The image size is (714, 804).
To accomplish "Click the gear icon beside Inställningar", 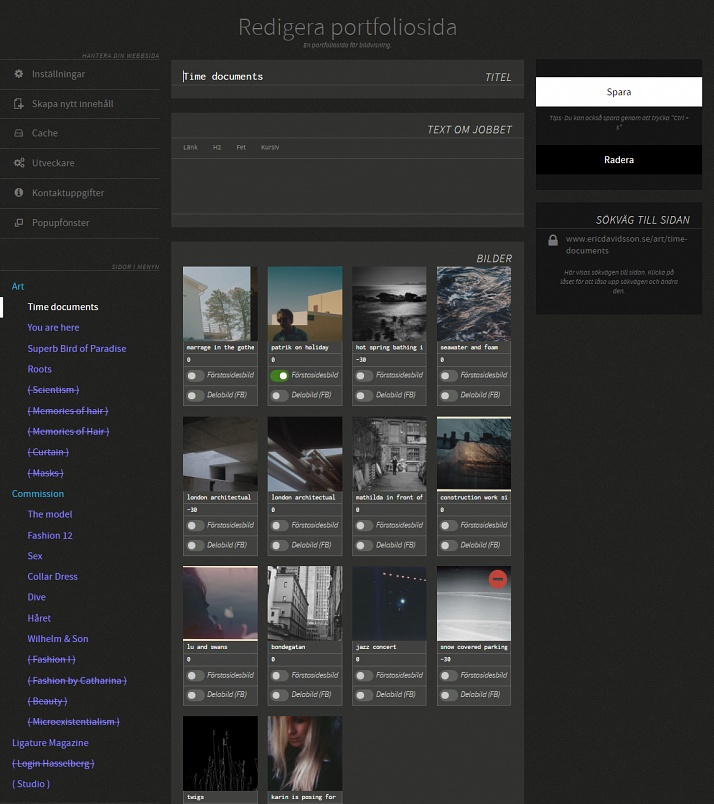I will tap(18, 74).
